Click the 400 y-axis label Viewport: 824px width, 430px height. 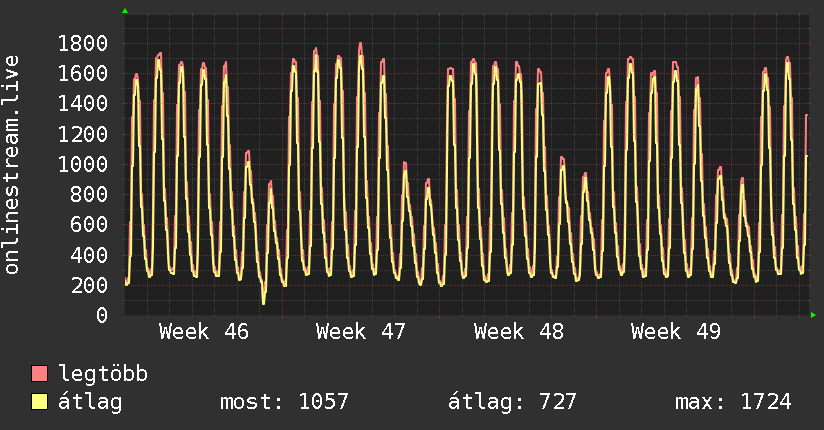(x=89, y=255)
